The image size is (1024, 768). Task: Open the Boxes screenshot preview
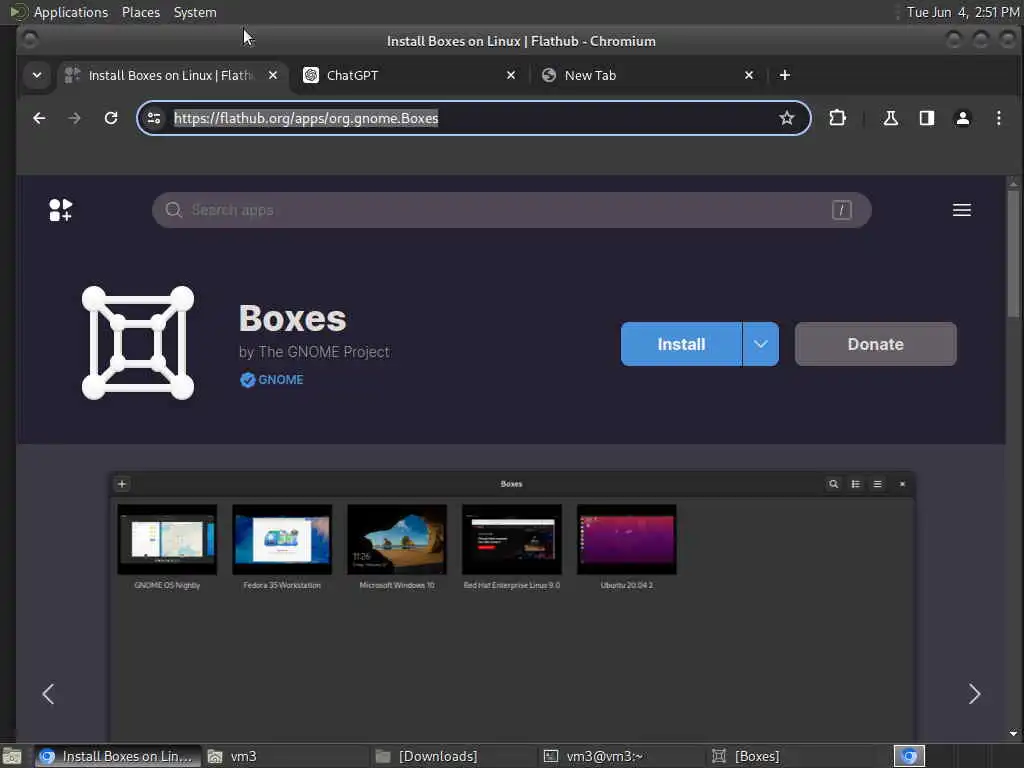[x=511, y=606]
